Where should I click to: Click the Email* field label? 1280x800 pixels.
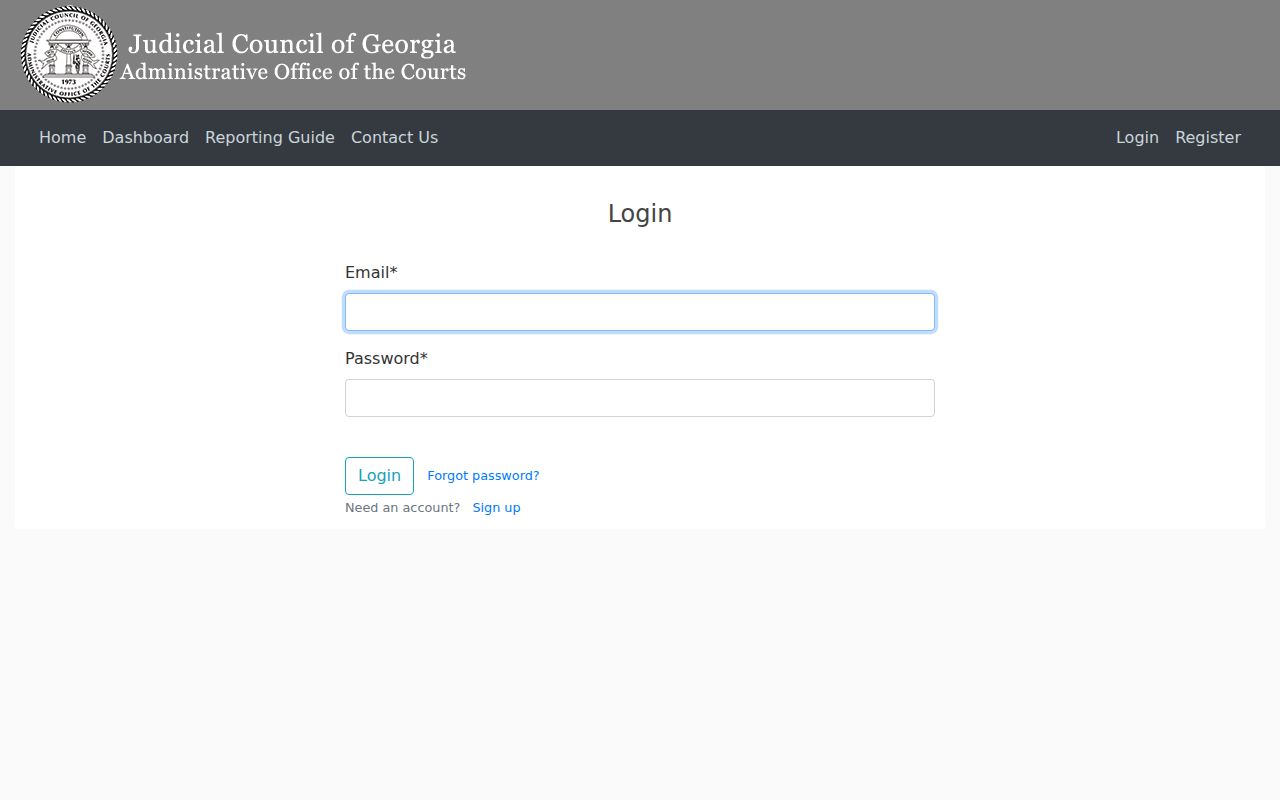[x=371, y=273]
